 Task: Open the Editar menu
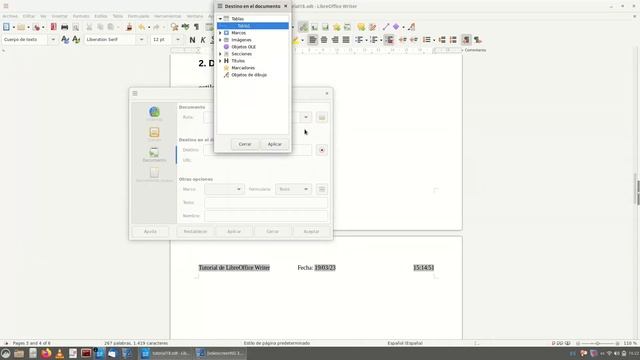point(29,16)
